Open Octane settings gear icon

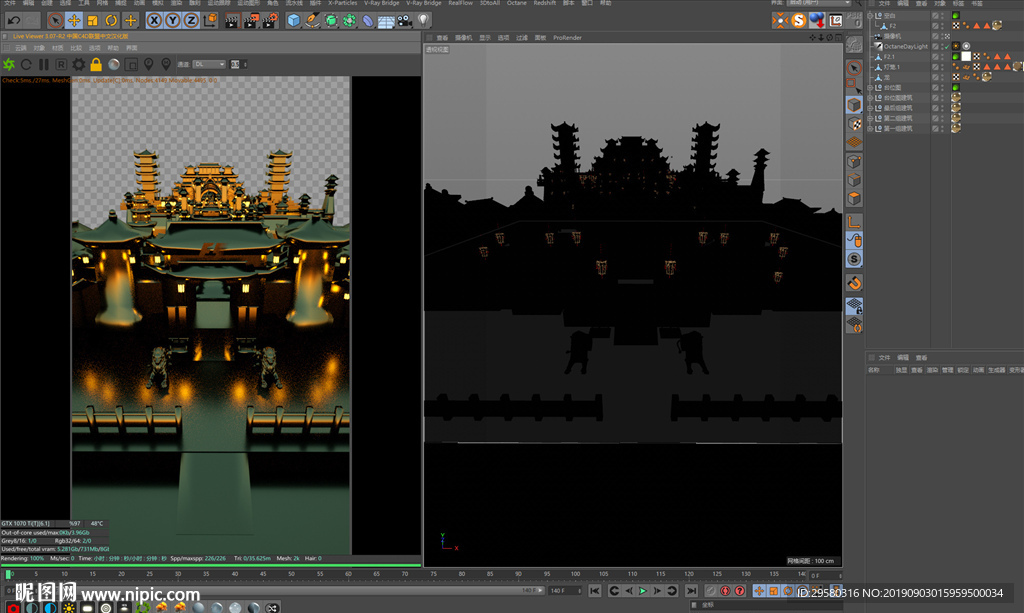(x=78, y=64)
